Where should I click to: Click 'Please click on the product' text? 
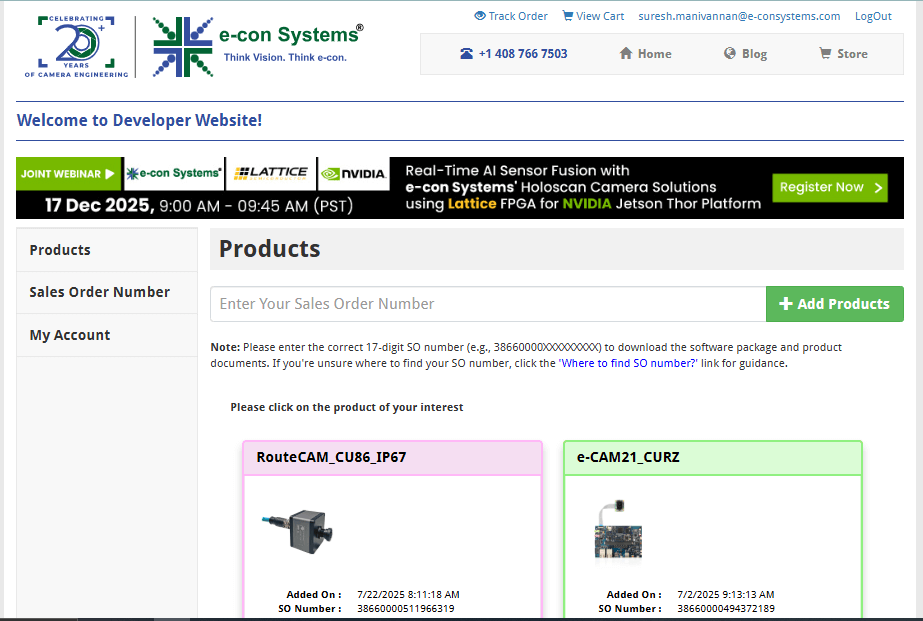(x=347, y=407)
